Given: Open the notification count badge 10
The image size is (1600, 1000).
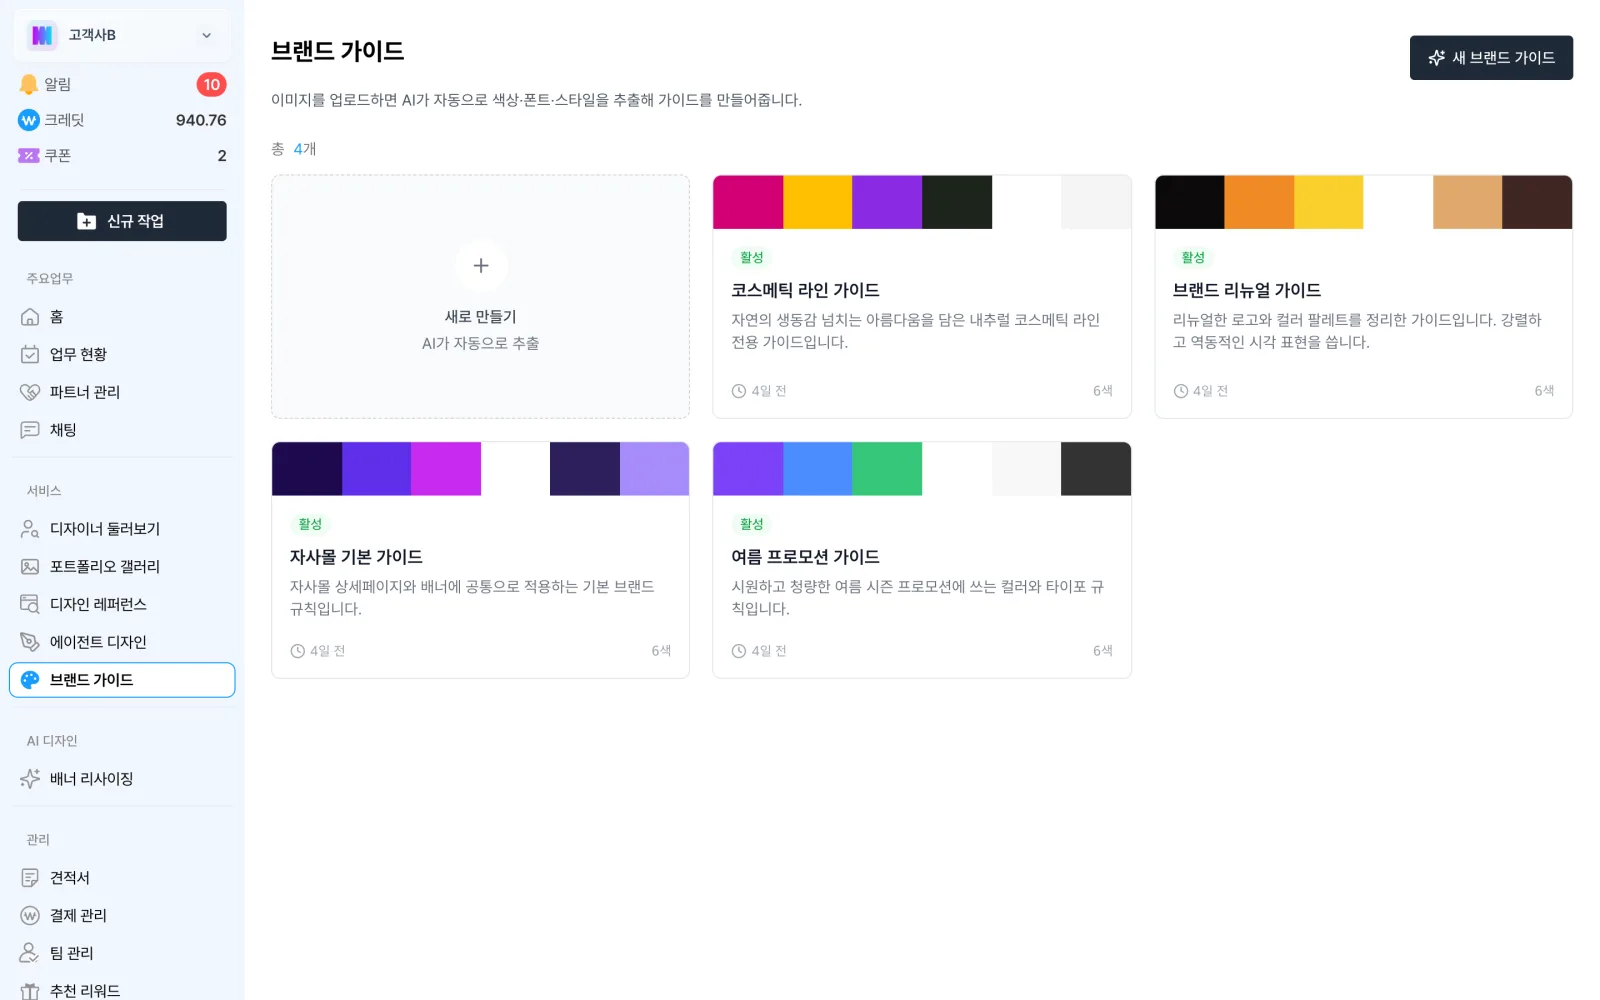Looking at the screenshot, I should coord(211,85).
